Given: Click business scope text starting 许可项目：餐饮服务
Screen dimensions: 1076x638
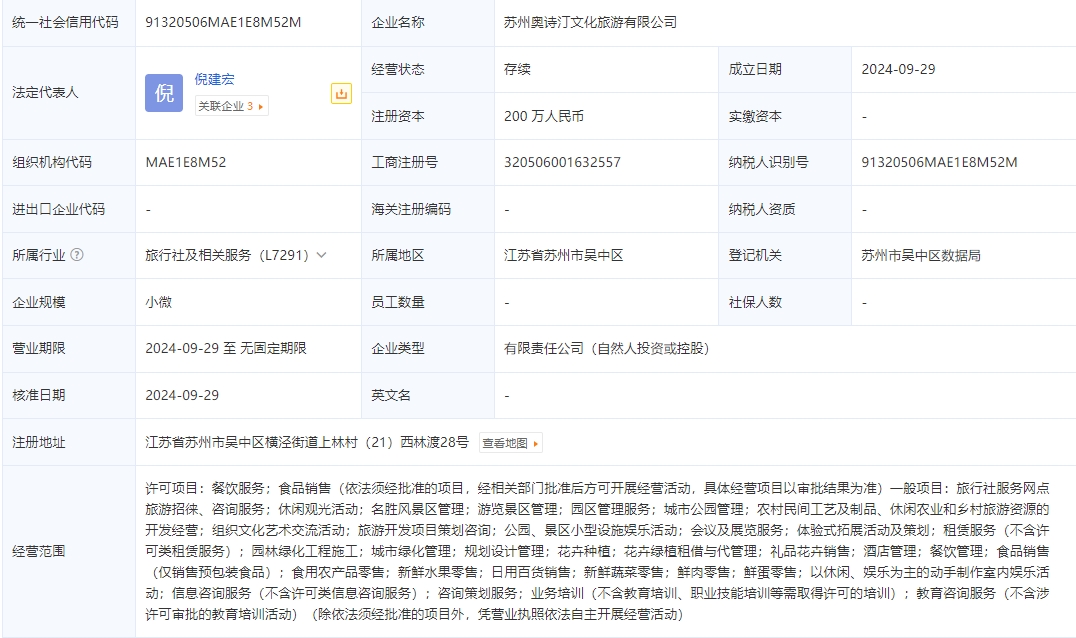Looking at the screenshot, I should (x=597, y=551).
